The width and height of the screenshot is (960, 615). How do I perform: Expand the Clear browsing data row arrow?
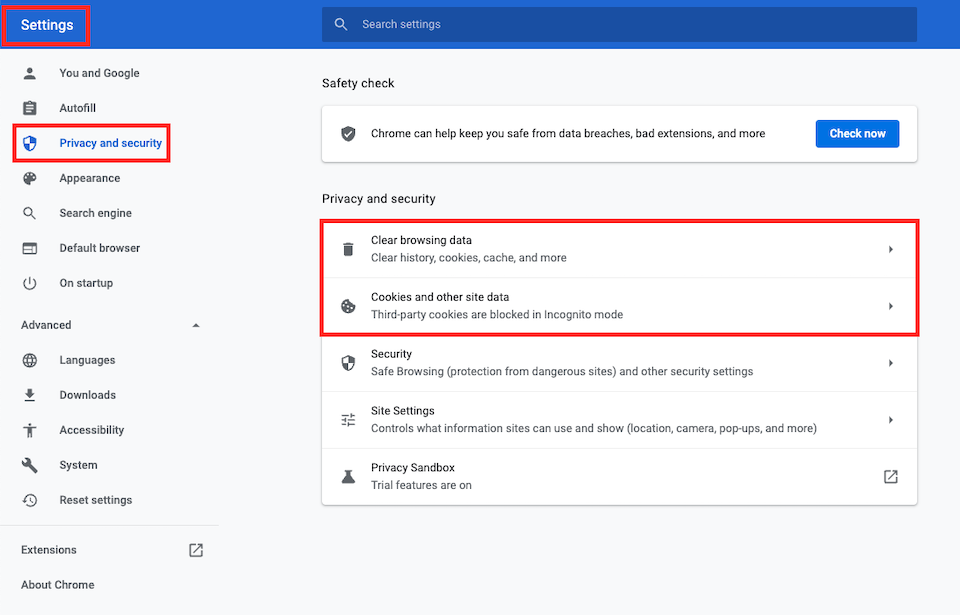(x=890, y=249)
